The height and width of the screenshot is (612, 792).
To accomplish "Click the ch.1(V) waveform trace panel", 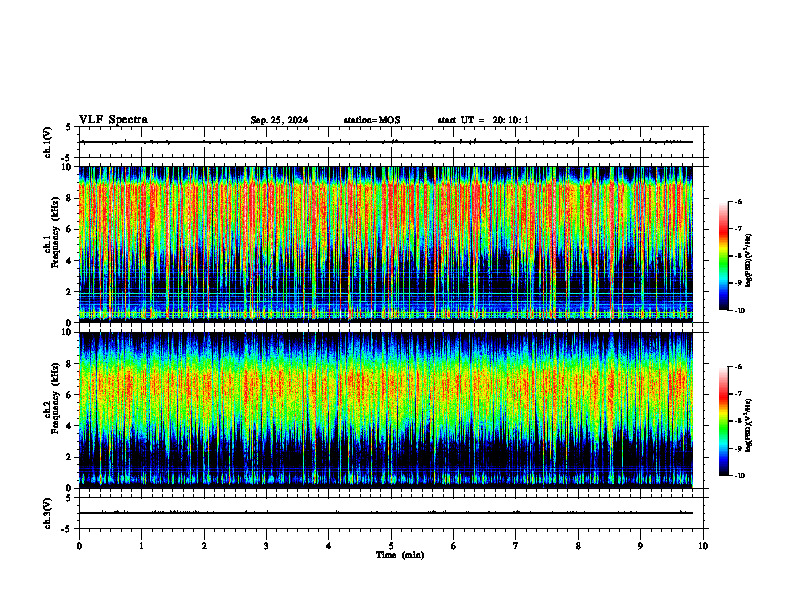I will click(x=391, y=142).
